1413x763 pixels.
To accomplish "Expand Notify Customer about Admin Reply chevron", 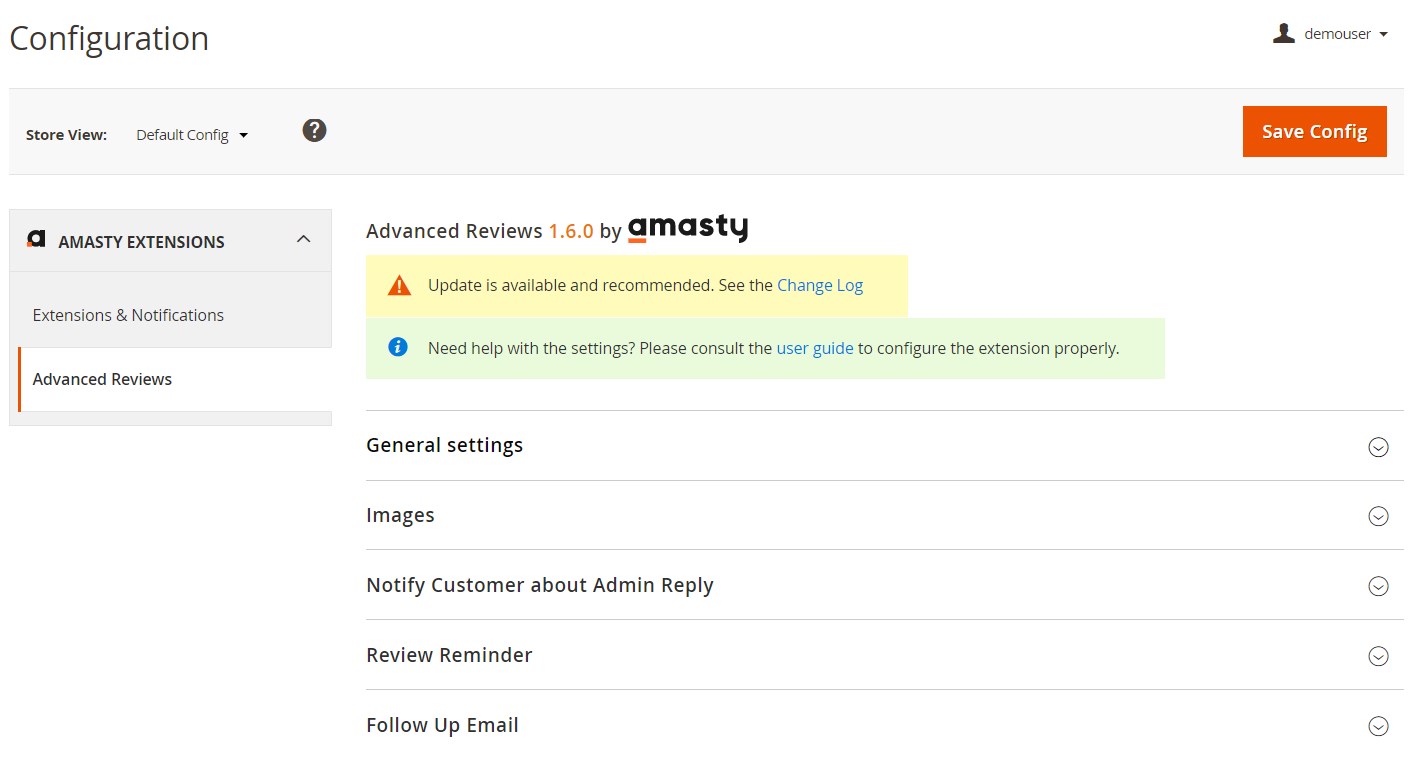I will coord(1378,586).
